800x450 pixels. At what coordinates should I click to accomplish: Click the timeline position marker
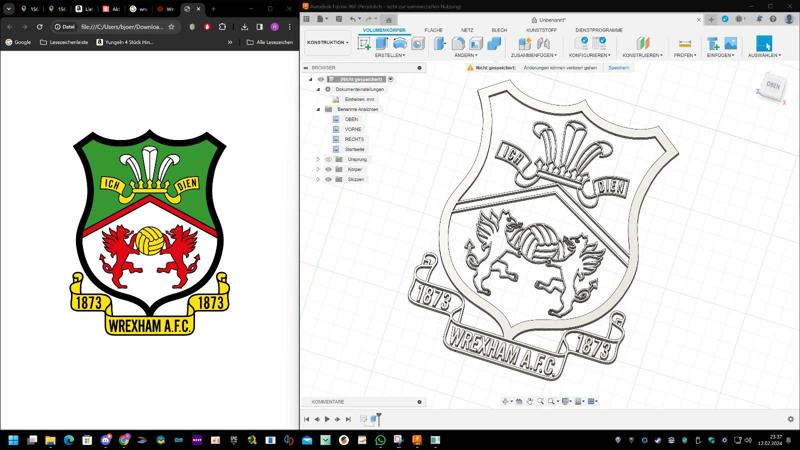coord(379,419)
